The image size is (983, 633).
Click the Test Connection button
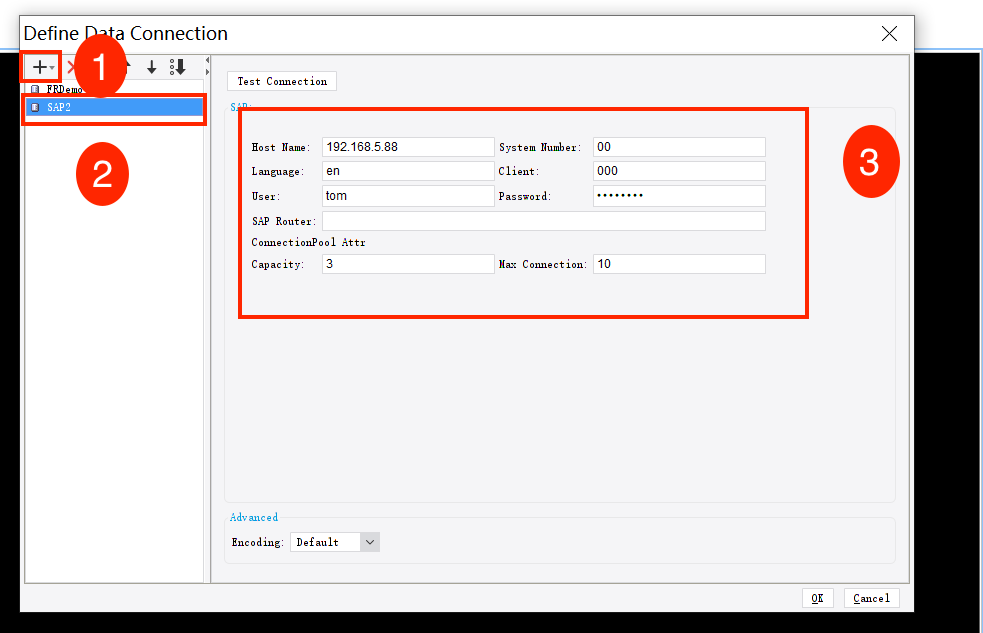(282, 81)
